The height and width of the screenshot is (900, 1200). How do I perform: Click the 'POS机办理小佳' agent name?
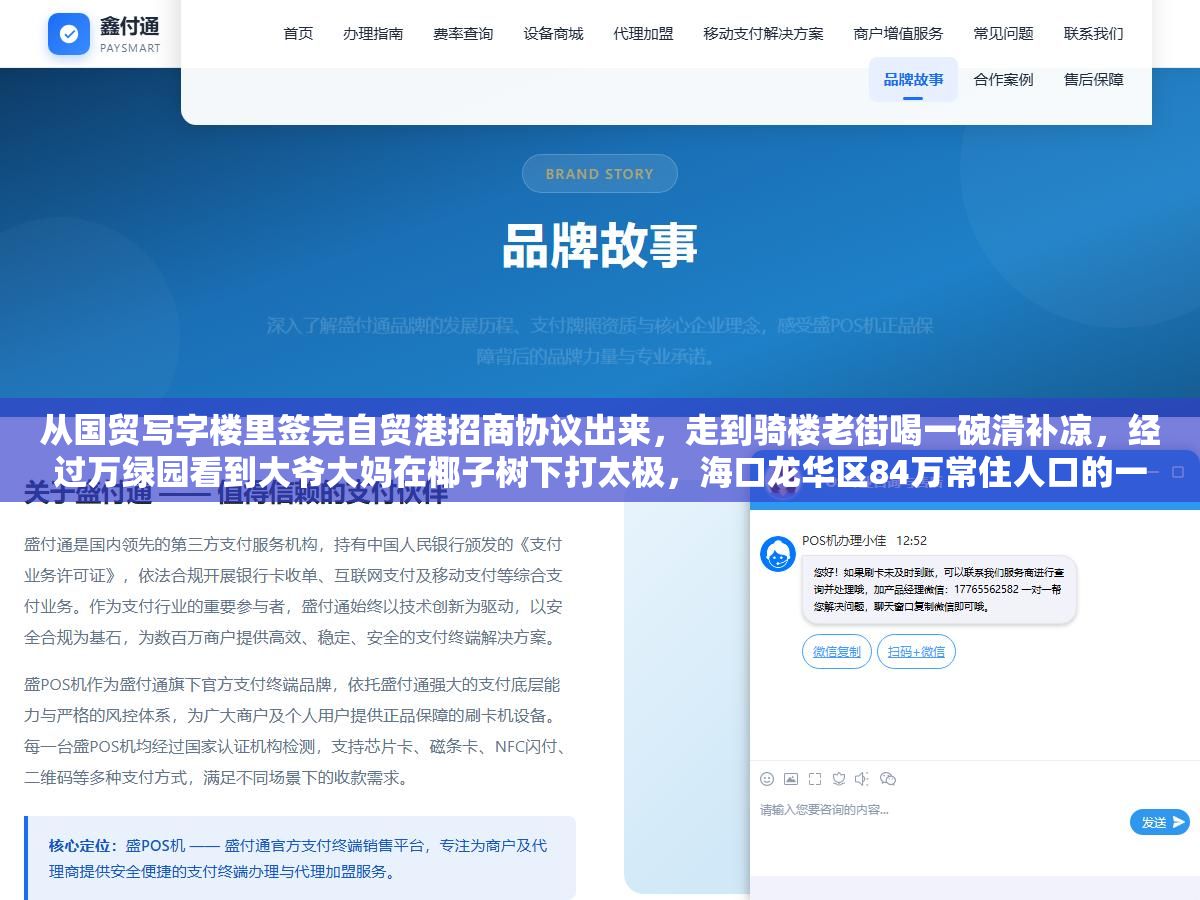(x=844, y=540)
